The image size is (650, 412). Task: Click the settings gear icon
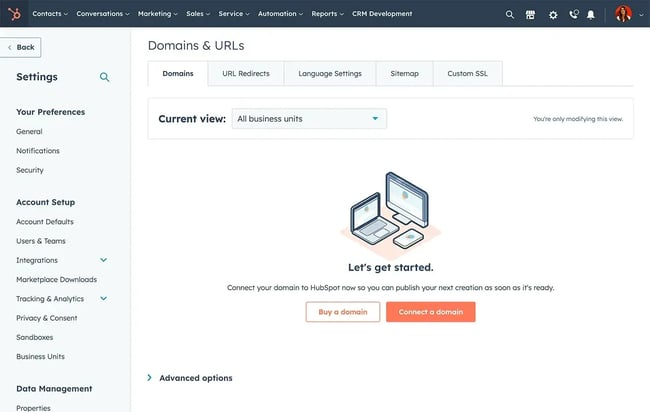tap(553, 15)
